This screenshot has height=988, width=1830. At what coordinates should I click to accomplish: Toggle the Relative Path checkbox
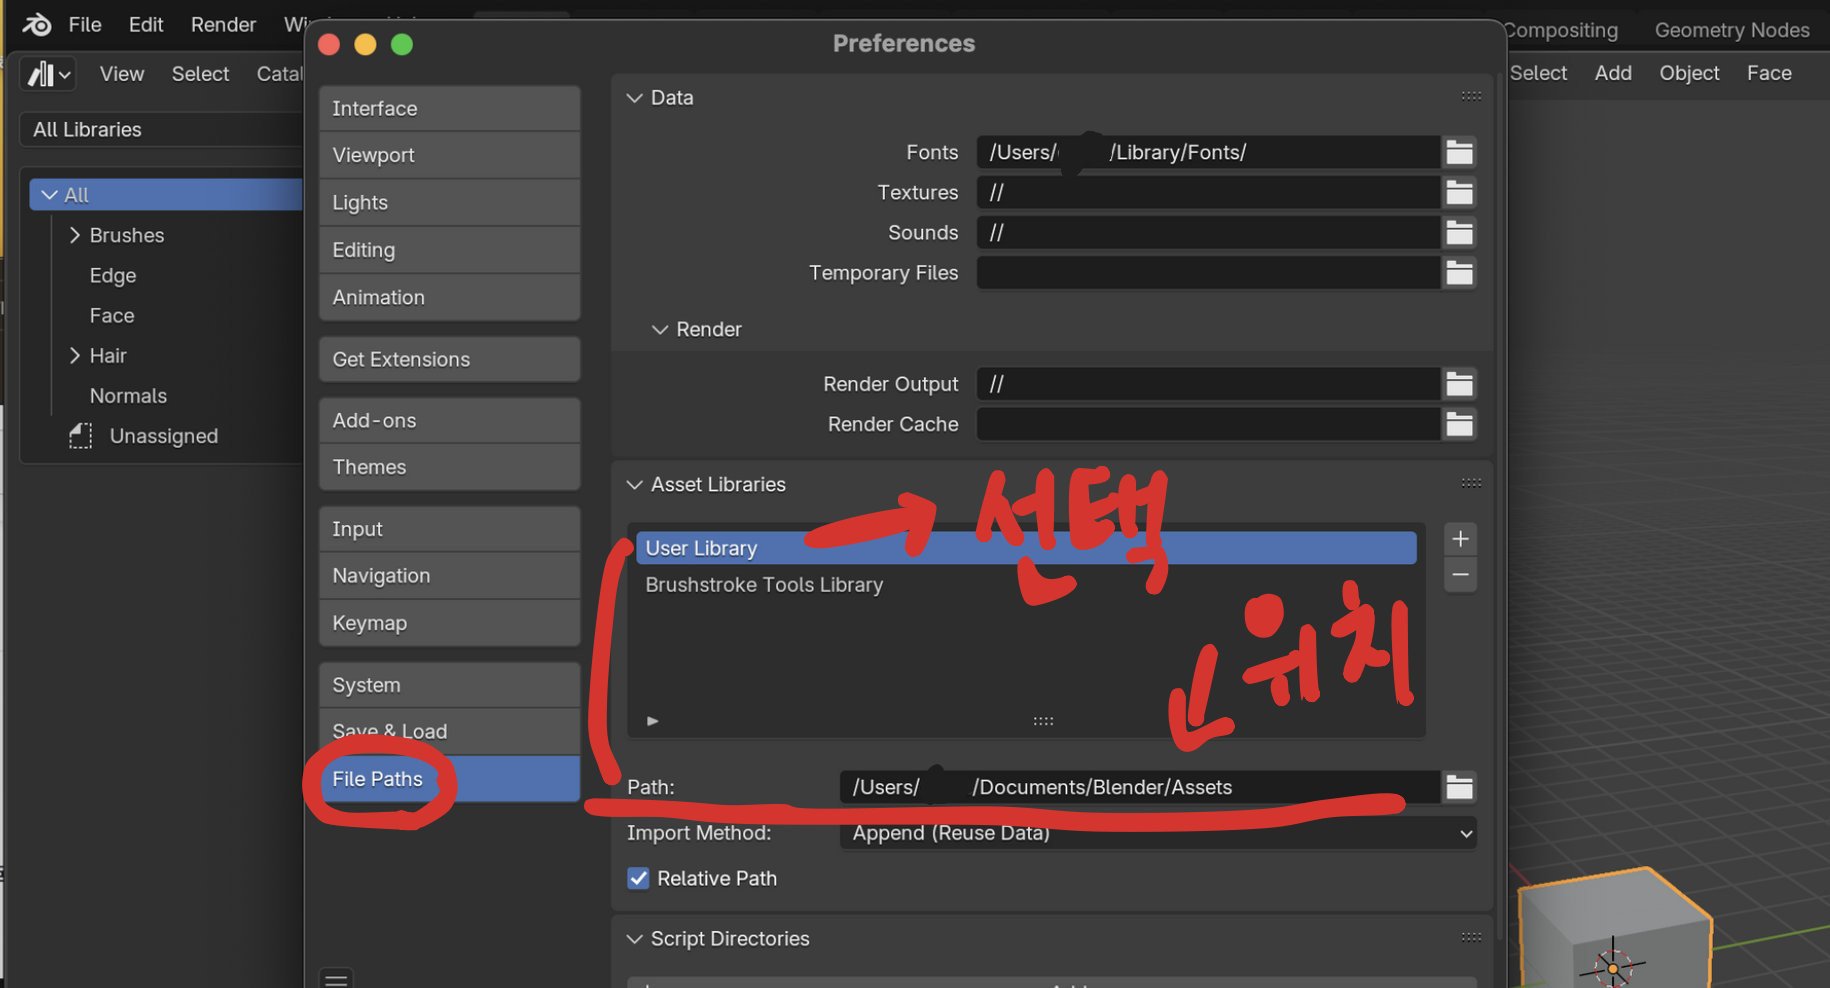638,878
